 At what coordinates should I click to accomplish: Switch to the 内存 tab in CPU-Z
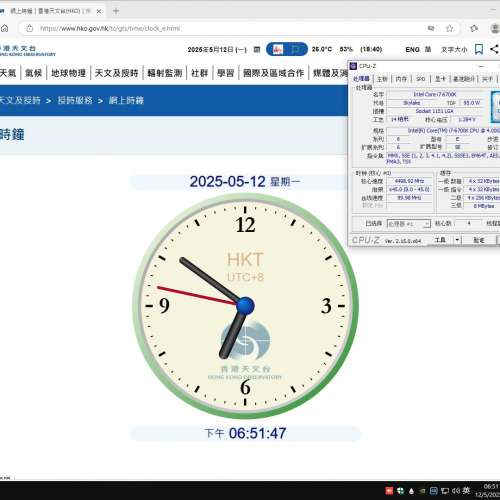[401, 79]
